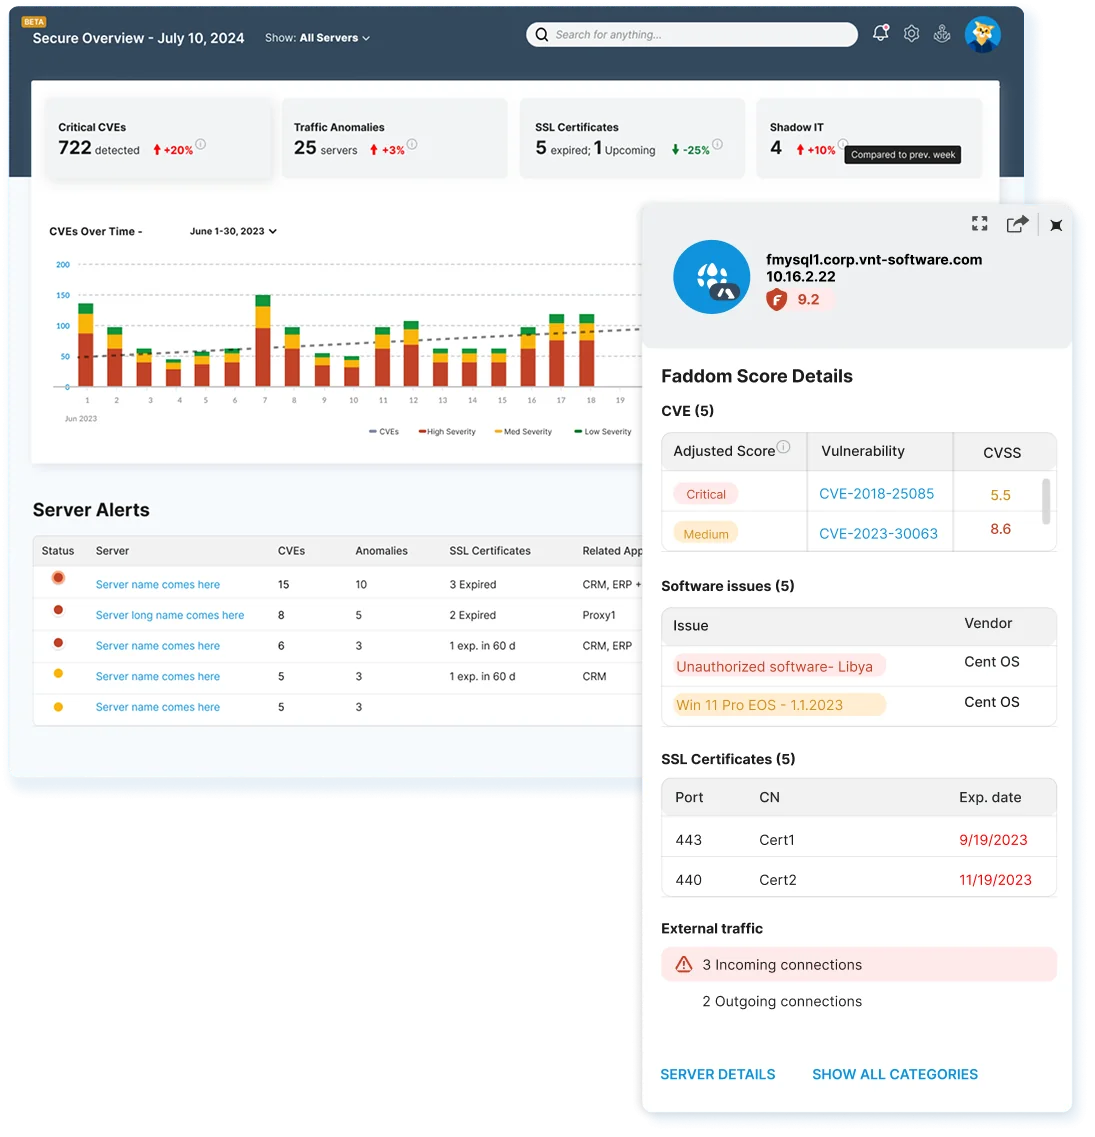Click the share icon in server panel
Screen dimensions: 1095x1137
tap(1017, 224)
